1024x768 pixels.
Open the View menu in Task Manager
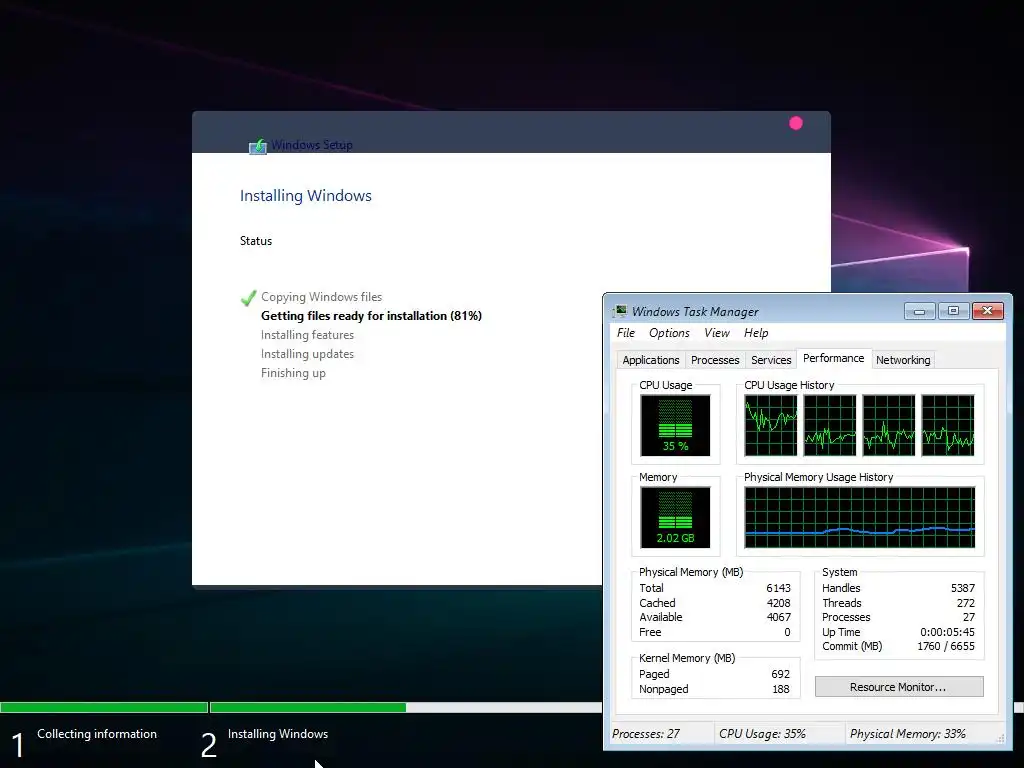point(716,333)
